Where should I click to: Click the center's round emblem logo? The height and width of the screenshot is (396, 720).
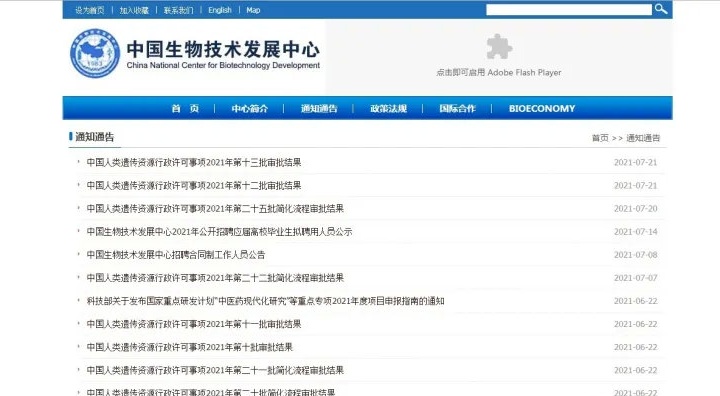[x=95, y=53]
